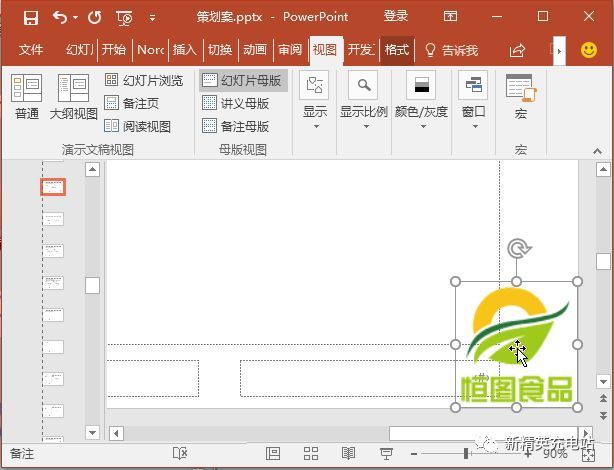
Task: Switch to Slide Sorter view in status bar
Action: (311, 454)
